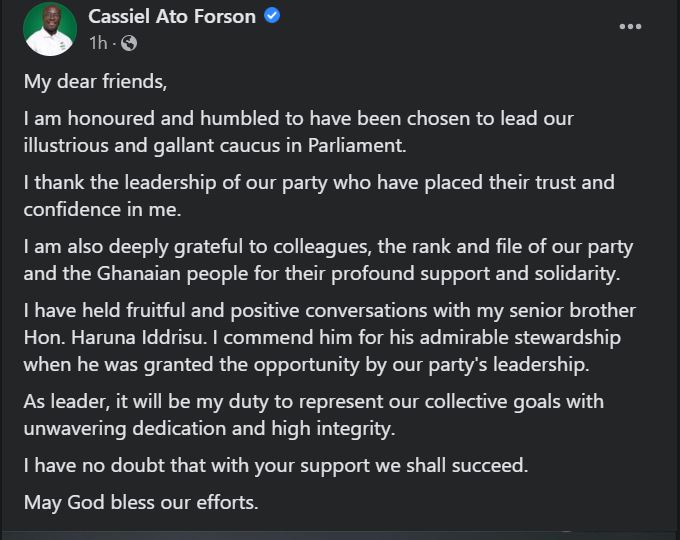Click the 'fruitful and positive conversations' line
Screen dimensions: 680x540
click(x=330, y=311)
